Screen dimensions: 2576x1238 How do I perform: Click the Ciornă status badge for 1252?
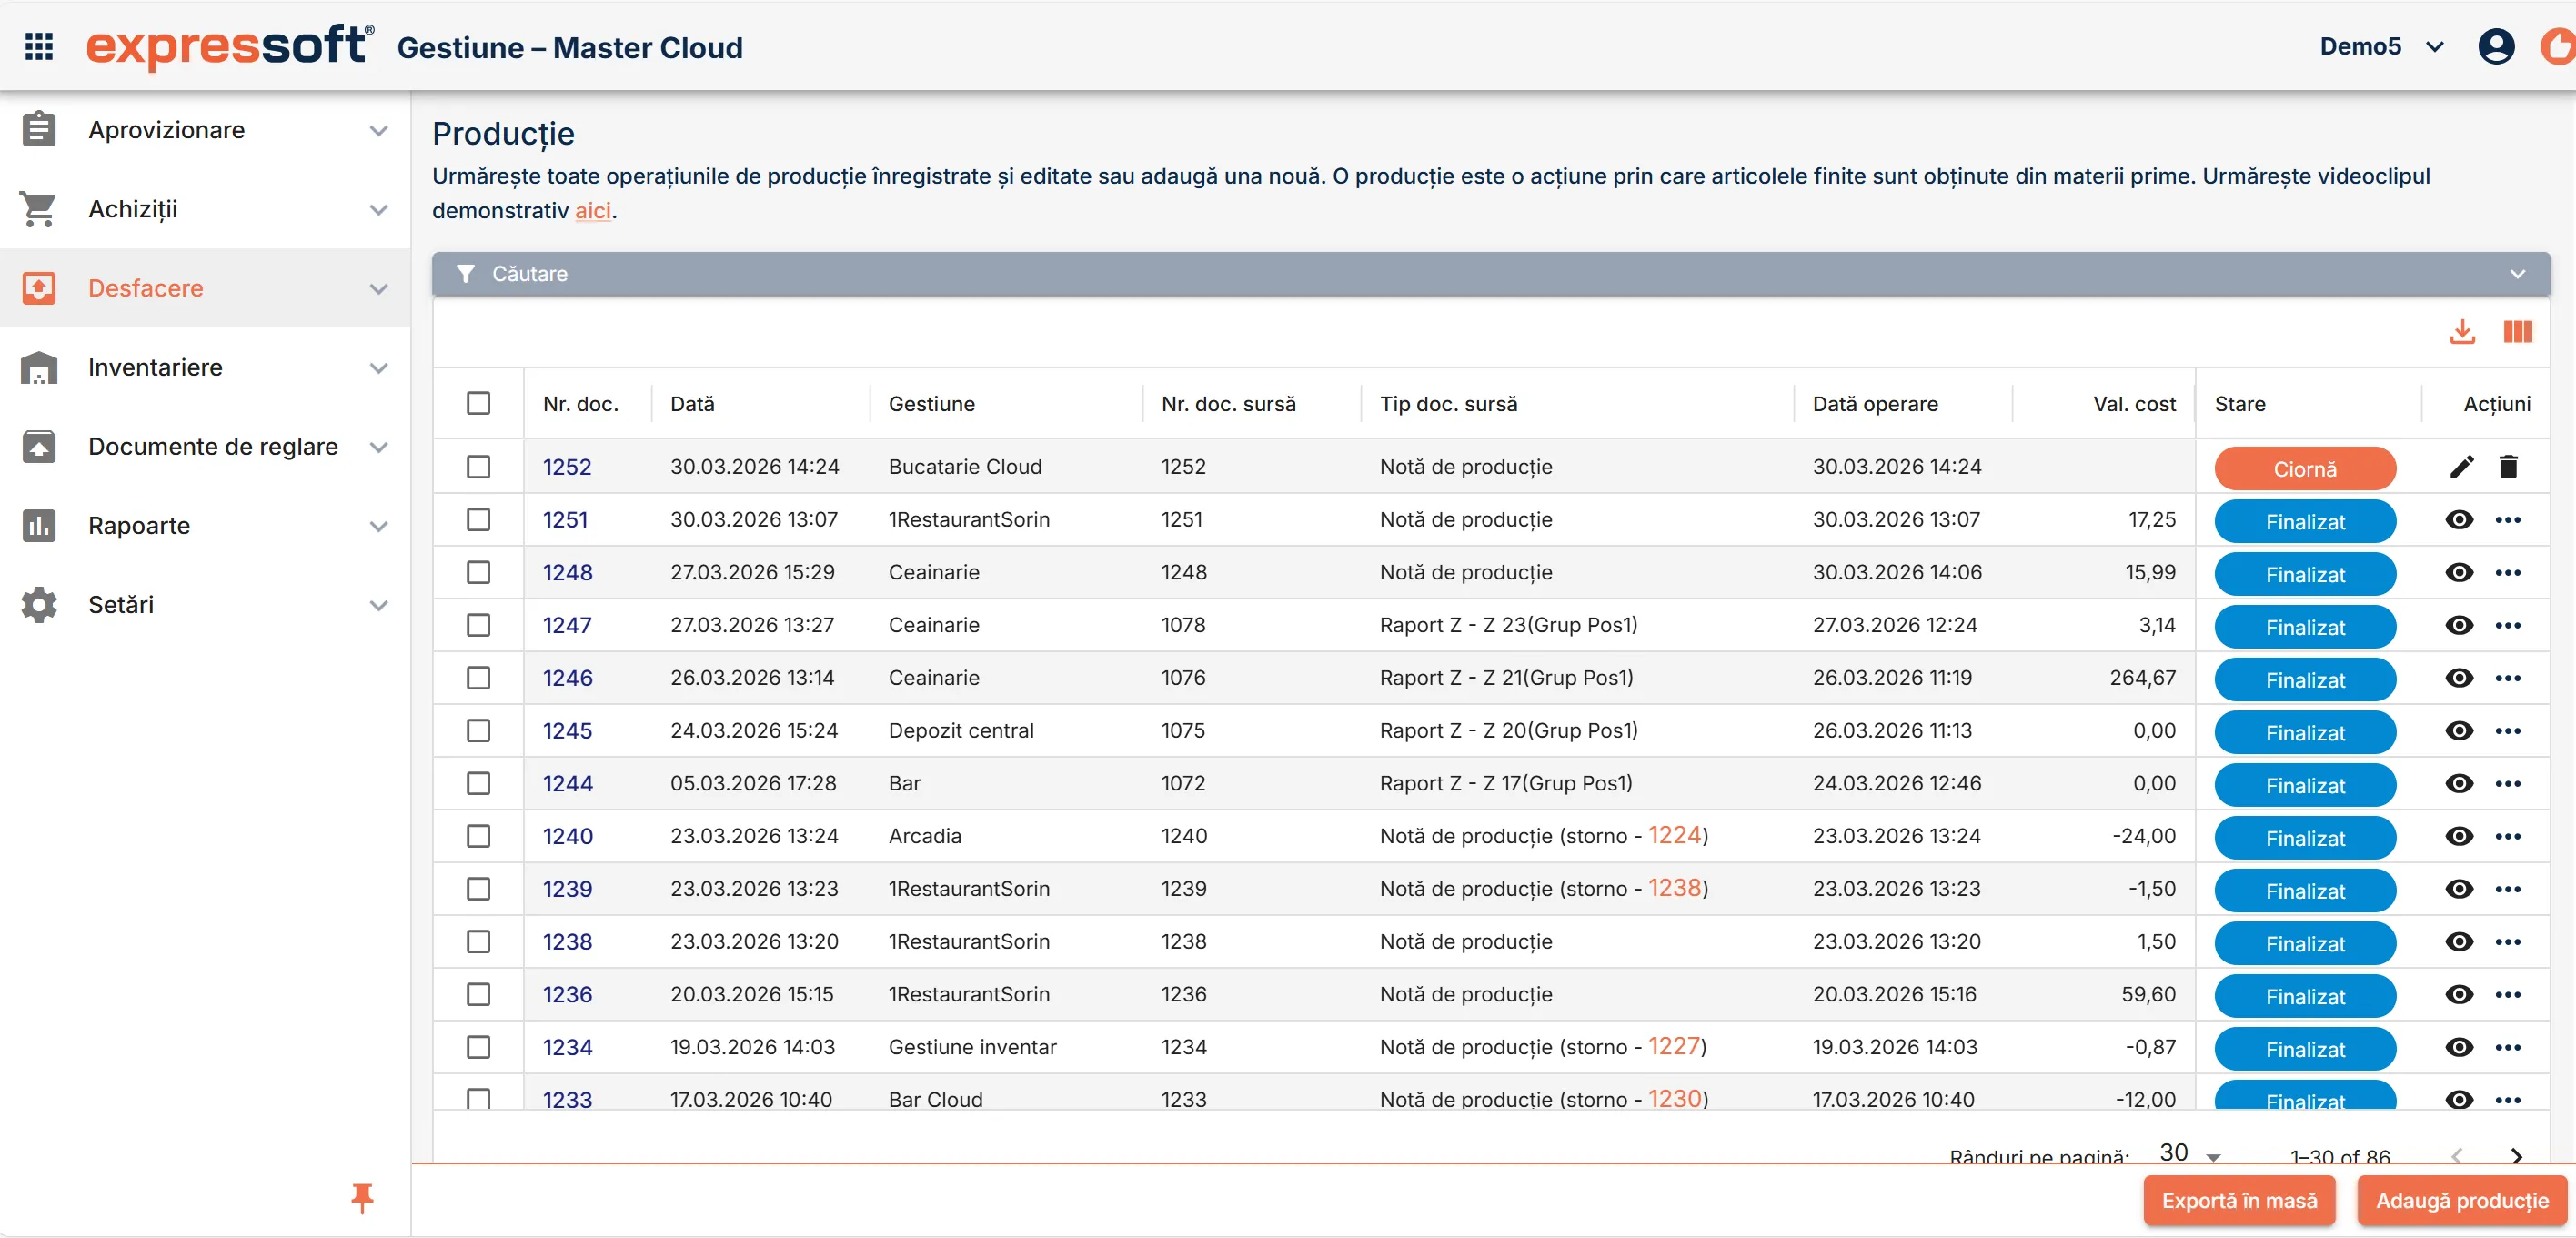pyautogui.click(x=2304, y=469)
